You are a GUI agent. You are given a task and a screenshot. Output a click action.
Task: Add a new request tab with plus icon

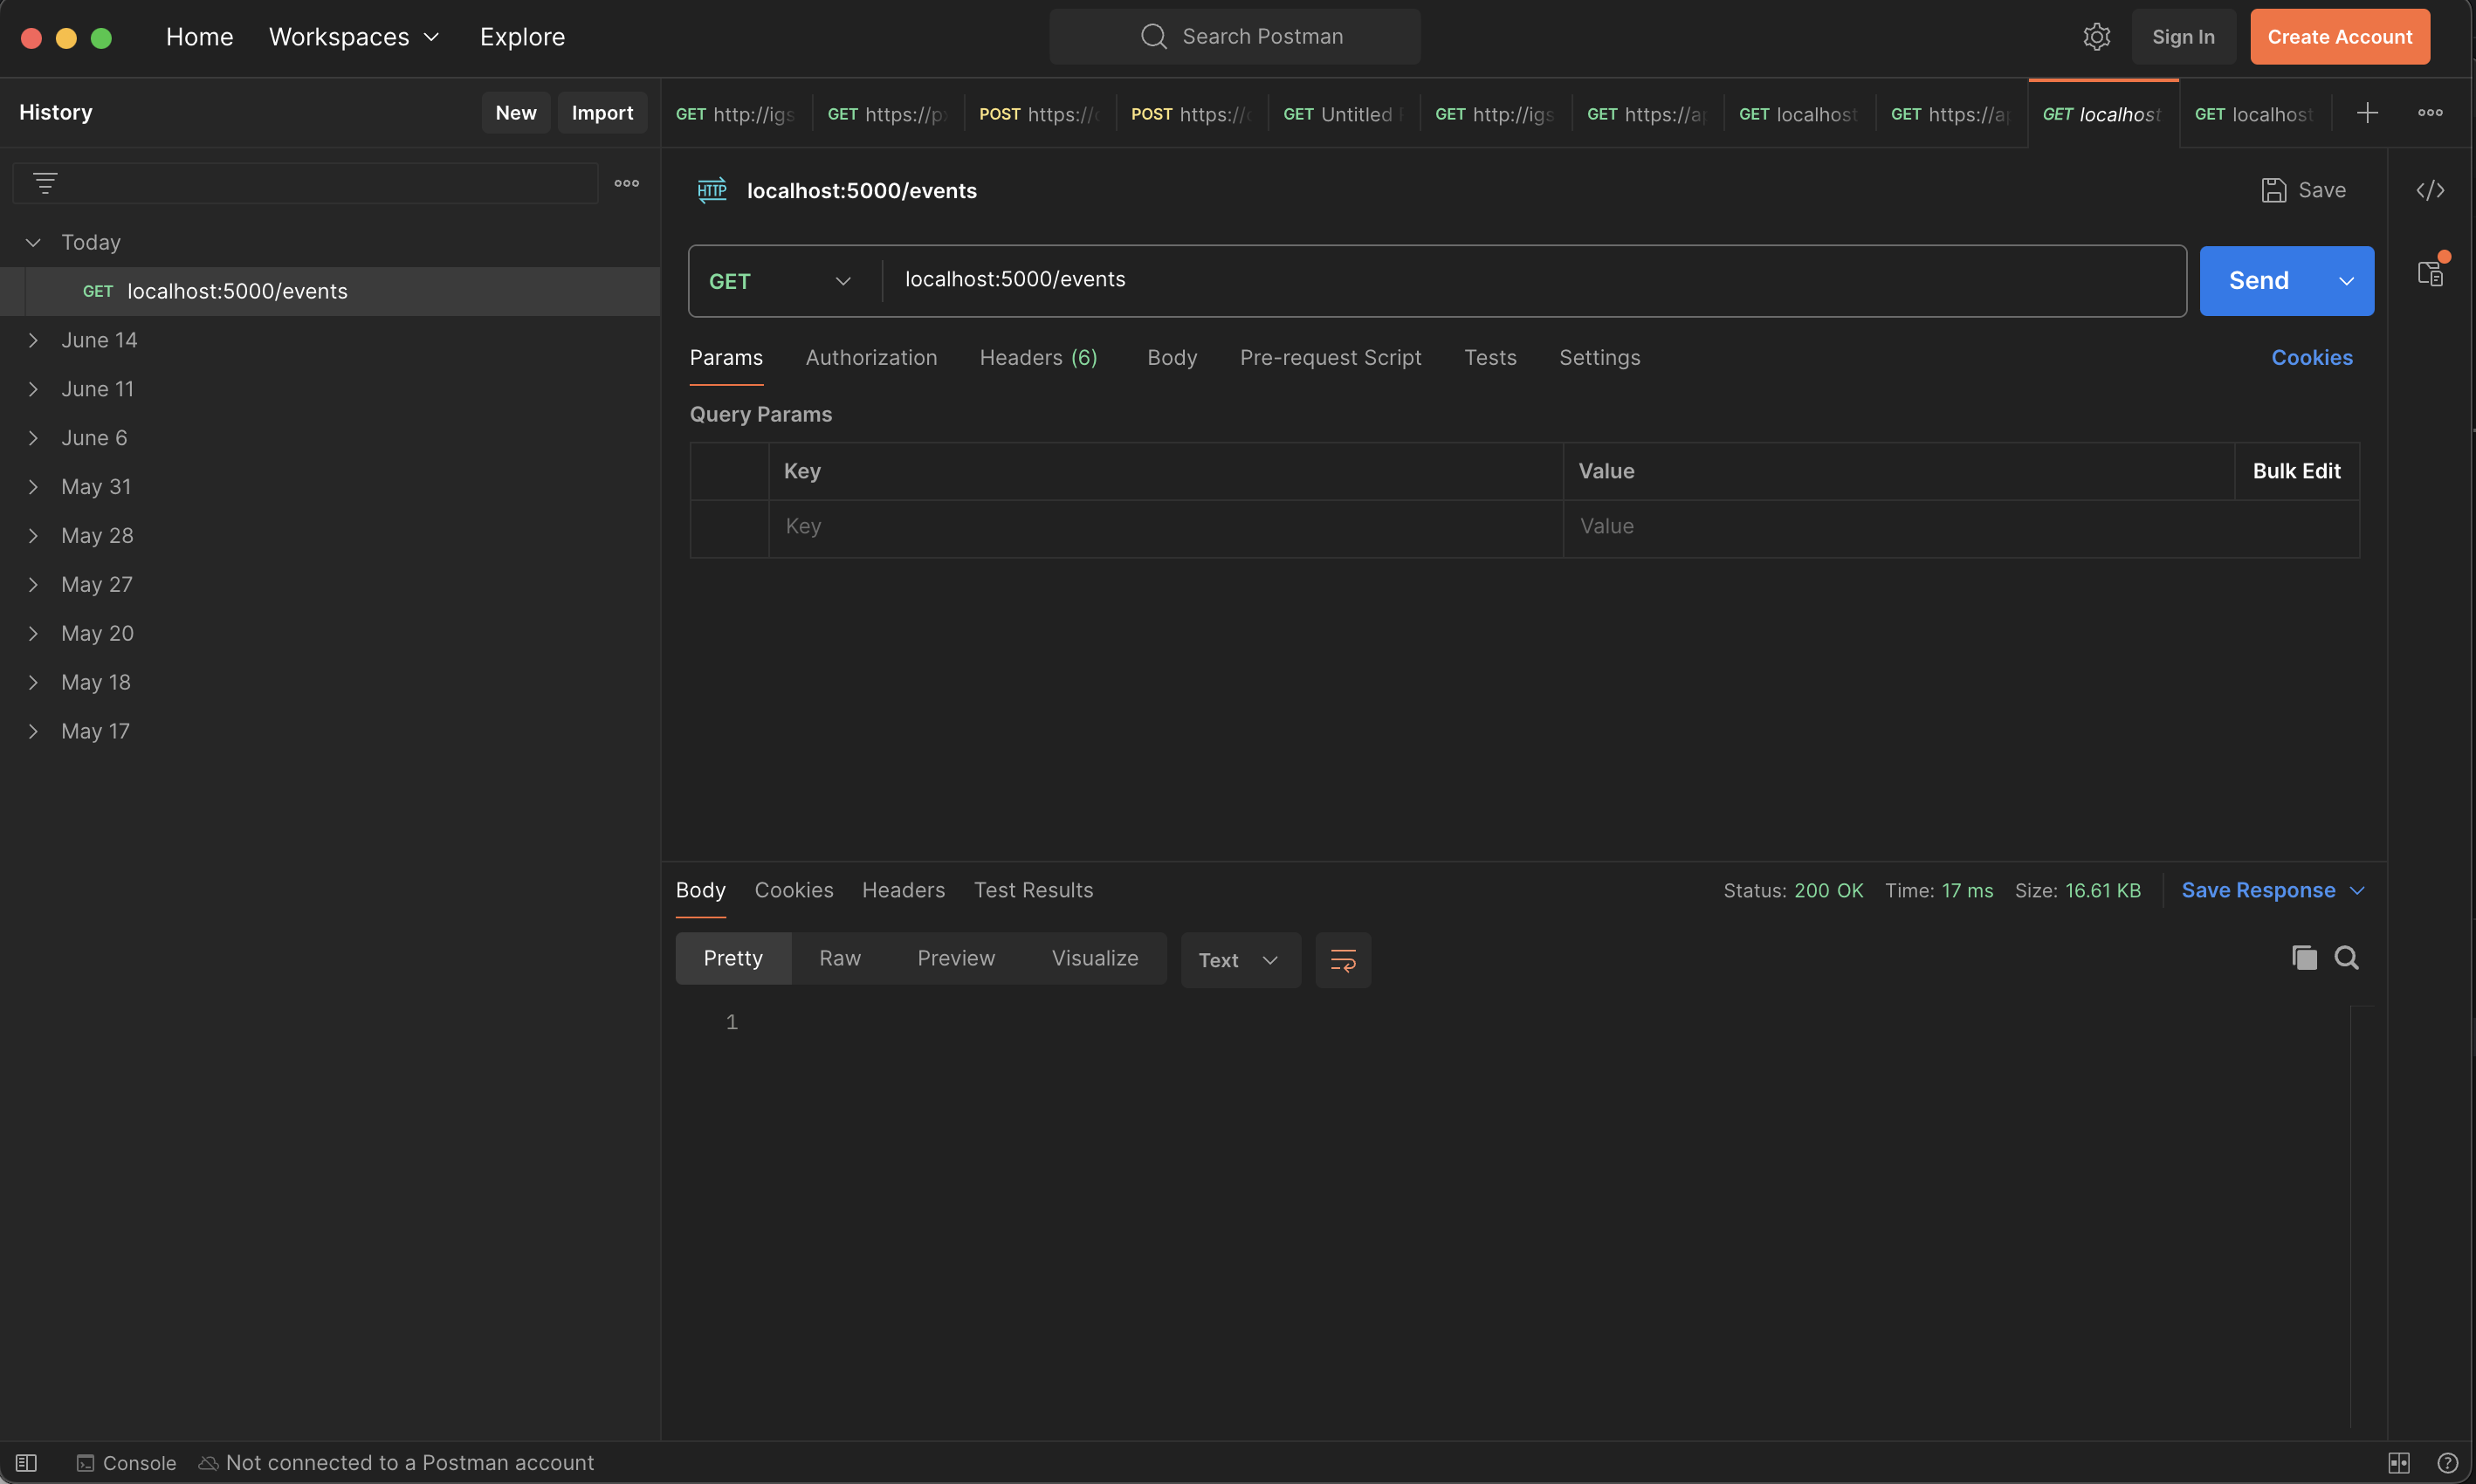2367,113
